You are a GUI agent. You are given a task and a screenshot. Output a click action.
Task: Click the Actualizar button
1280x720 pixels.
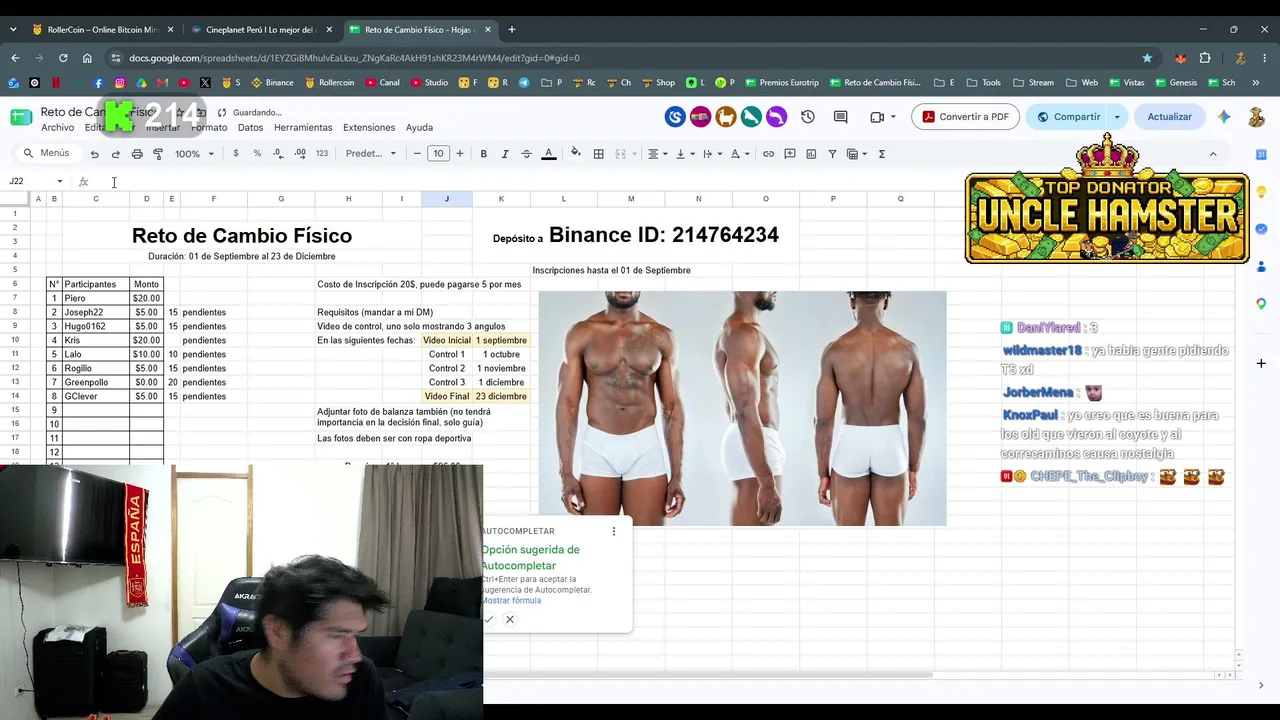pos(1169,117)
